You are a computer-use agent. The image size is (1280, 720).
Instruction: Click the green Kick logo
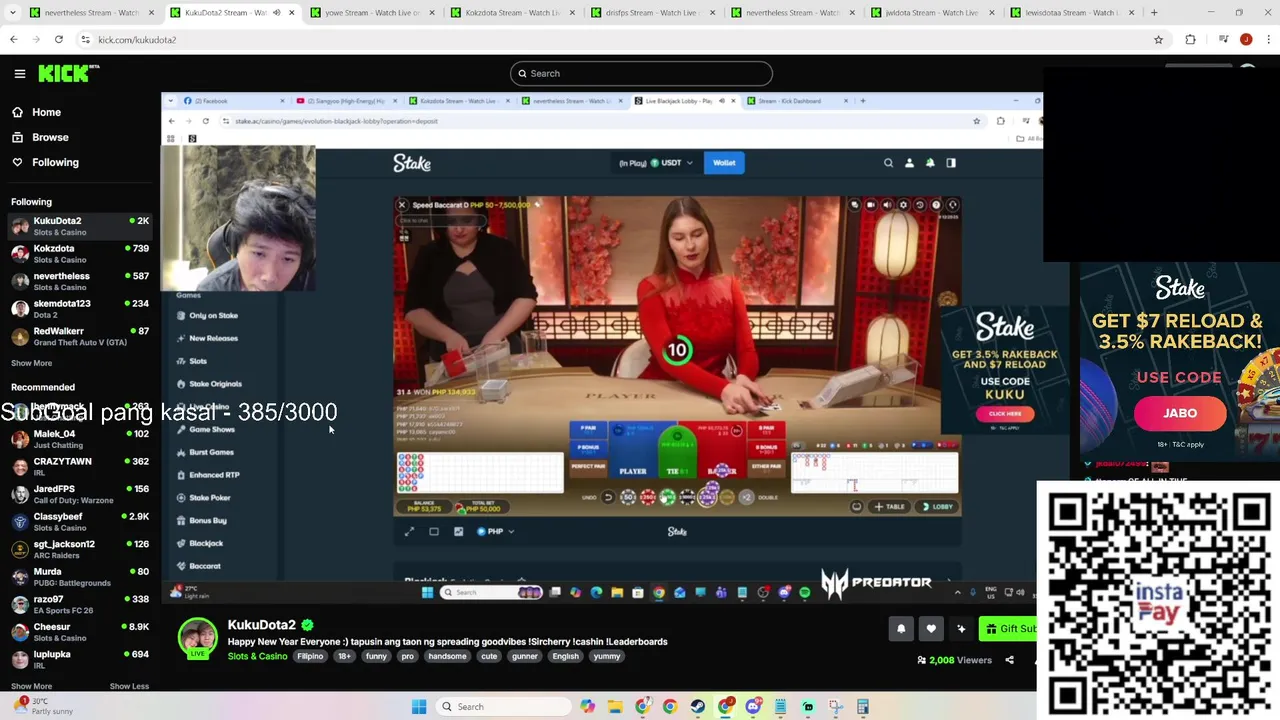coord(68,73)
